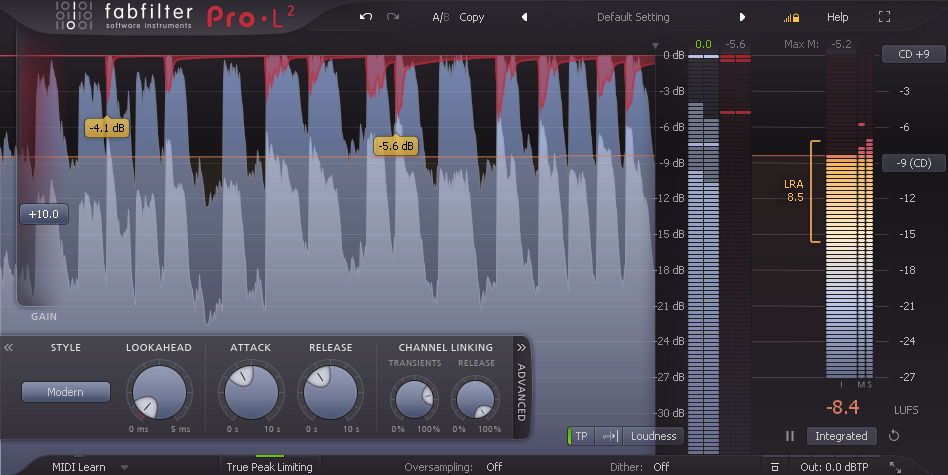Open the Modern style selector
The height and width of the screenshot is (475, 948).
point(65,392)
